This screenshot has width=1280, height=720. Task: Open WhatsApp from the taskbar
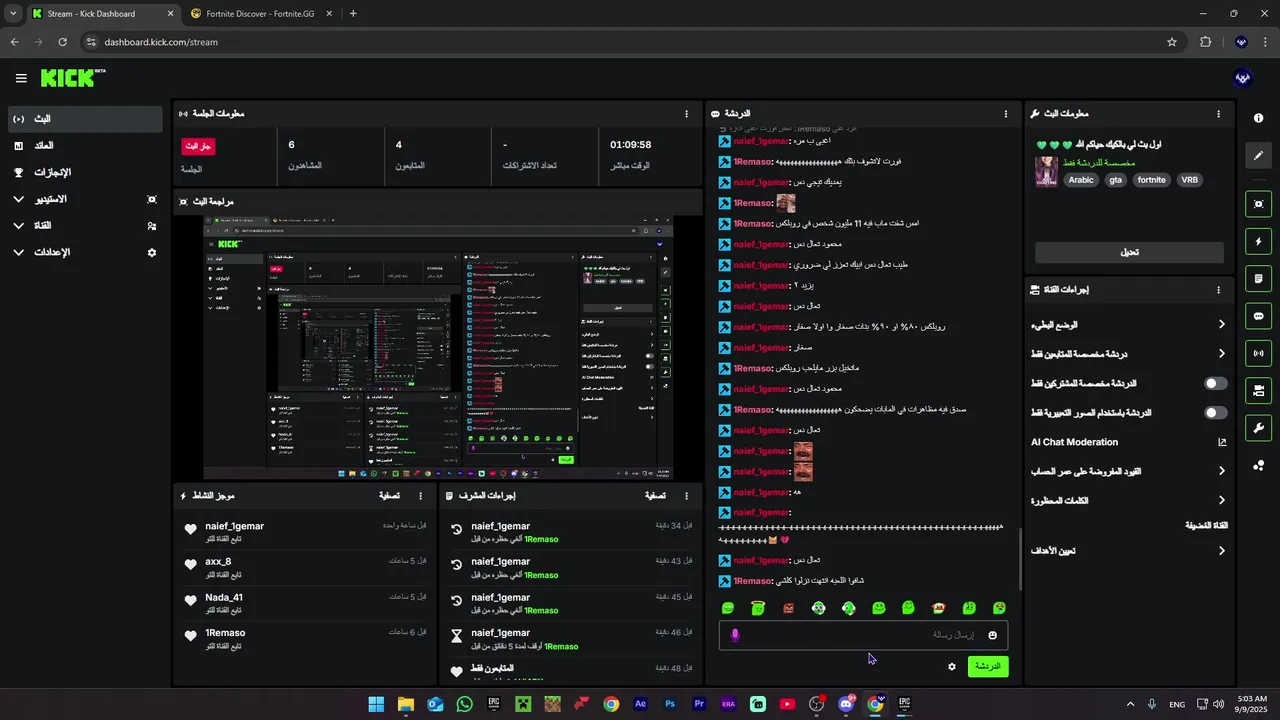[464, 704]
